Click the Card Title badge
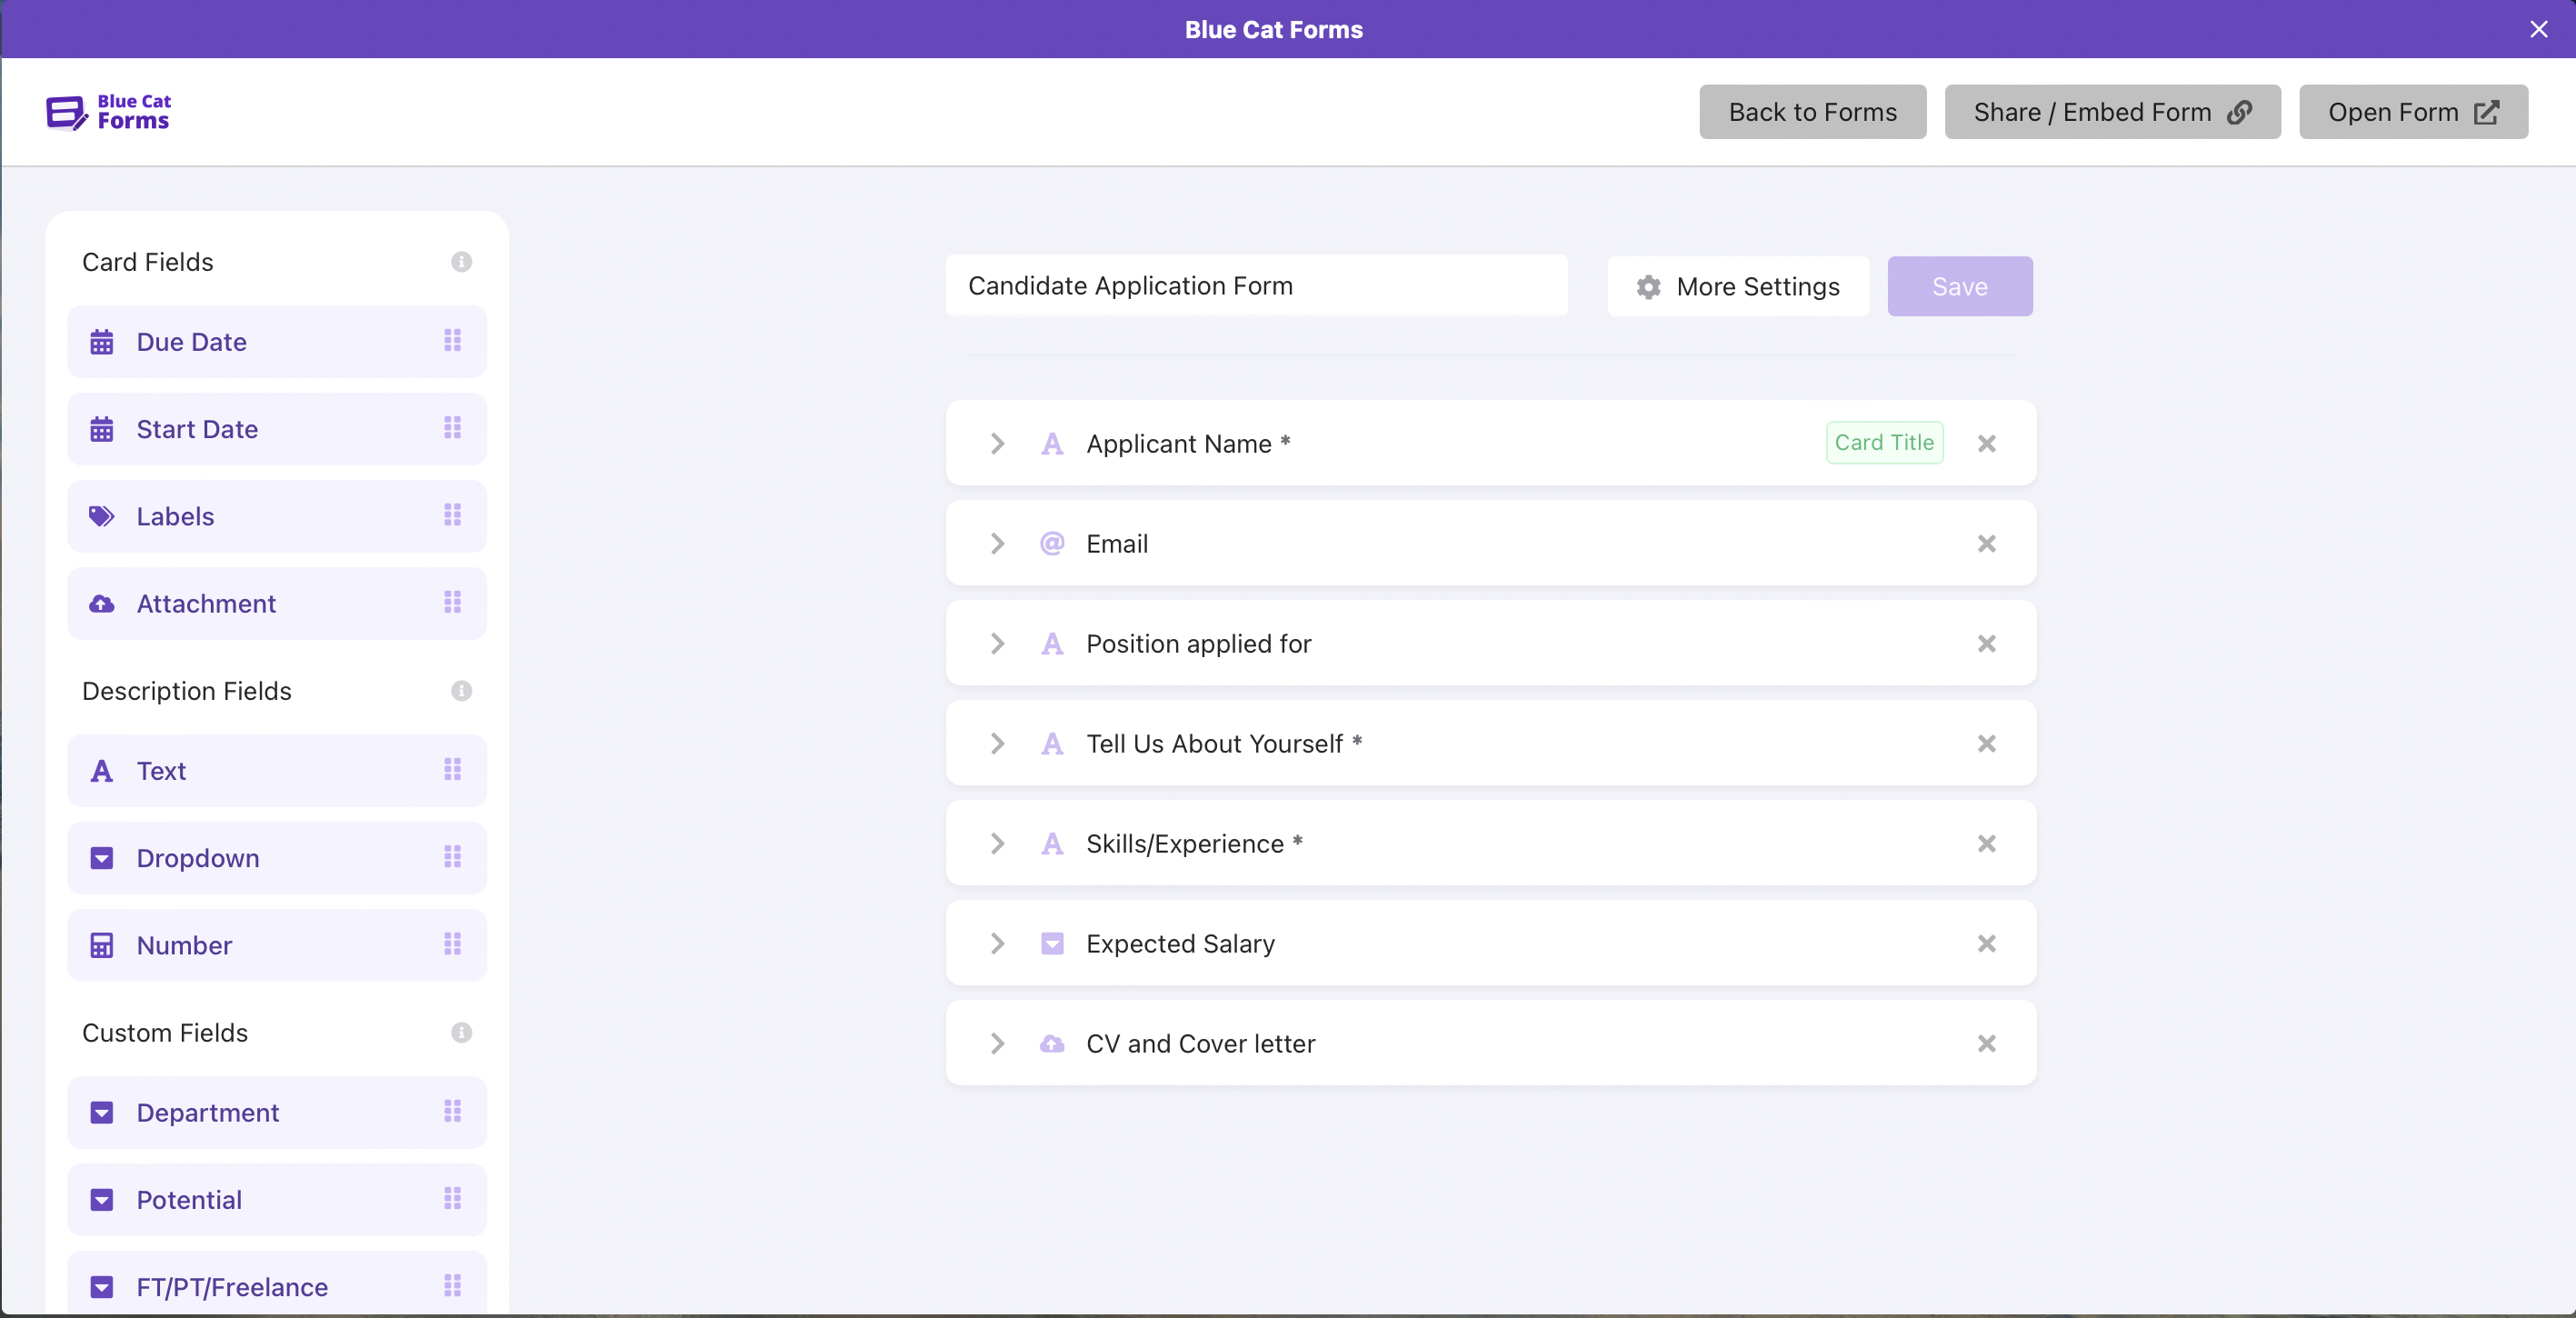Image resolution: width=2576 pixels, height=1318 pixels. point(1884,443)
